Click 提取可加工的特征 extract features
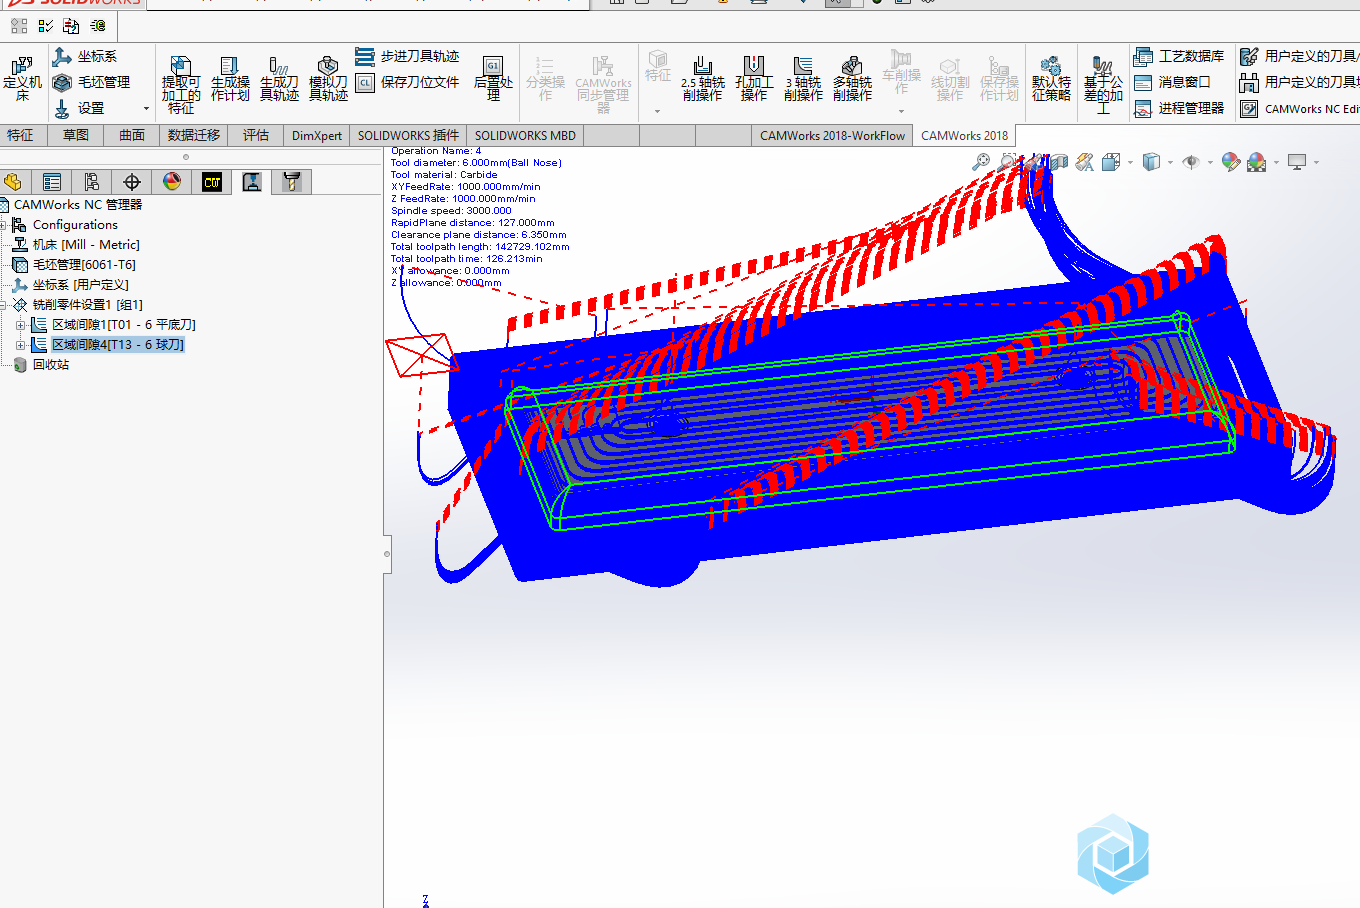Image resolution: width=1360 pixels, height=908 pixels. [181, 84]
